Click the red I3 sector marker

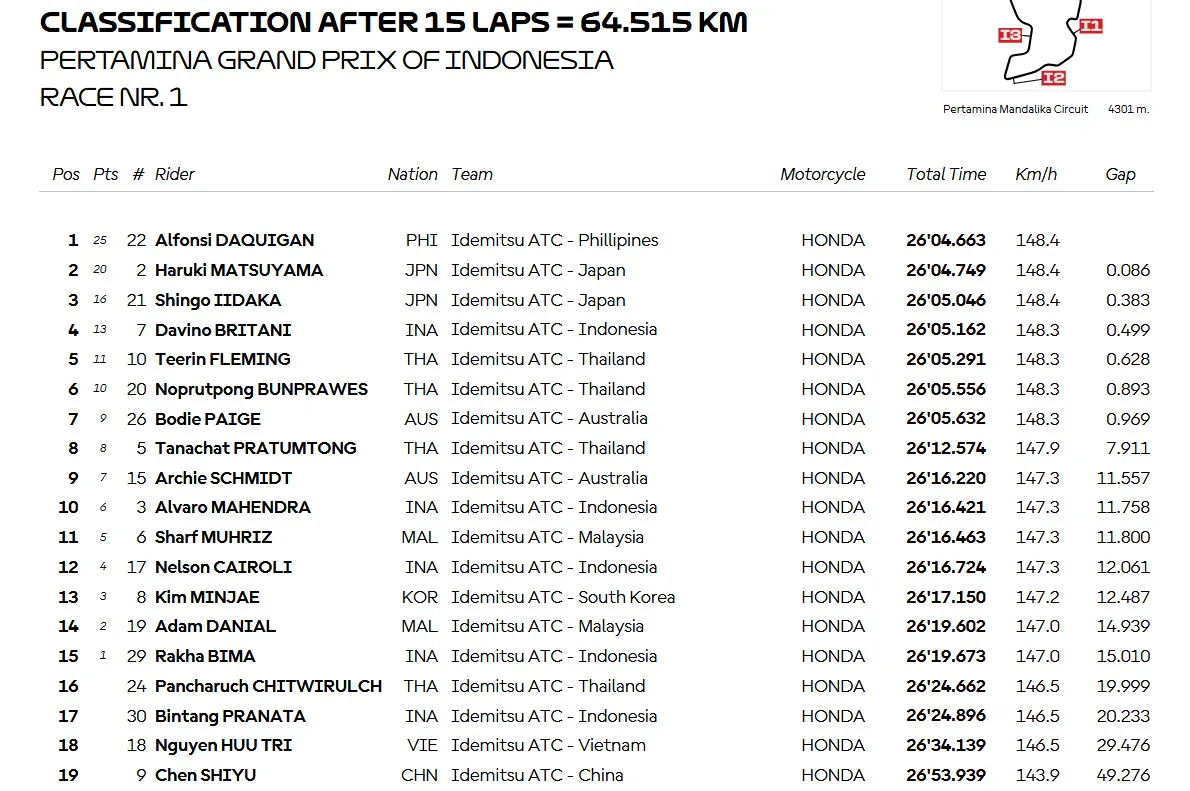[x=1010, y=36]
